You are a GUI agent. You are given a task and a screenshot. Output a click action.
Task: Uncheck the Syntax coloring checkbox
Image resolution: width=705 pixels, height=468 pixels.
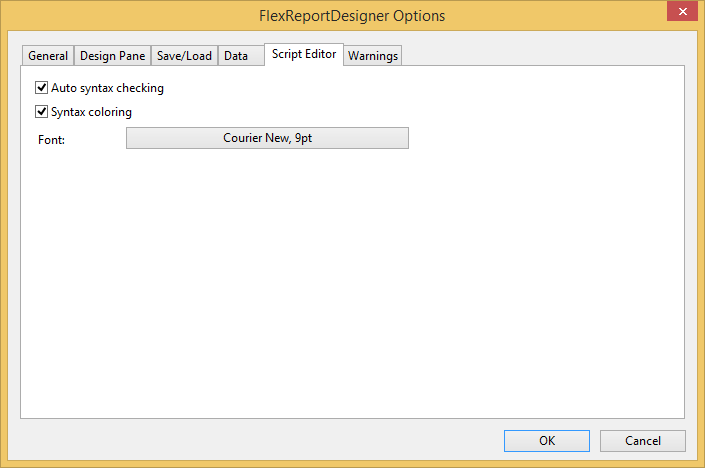pyautogui.click(x=42, y=112)
